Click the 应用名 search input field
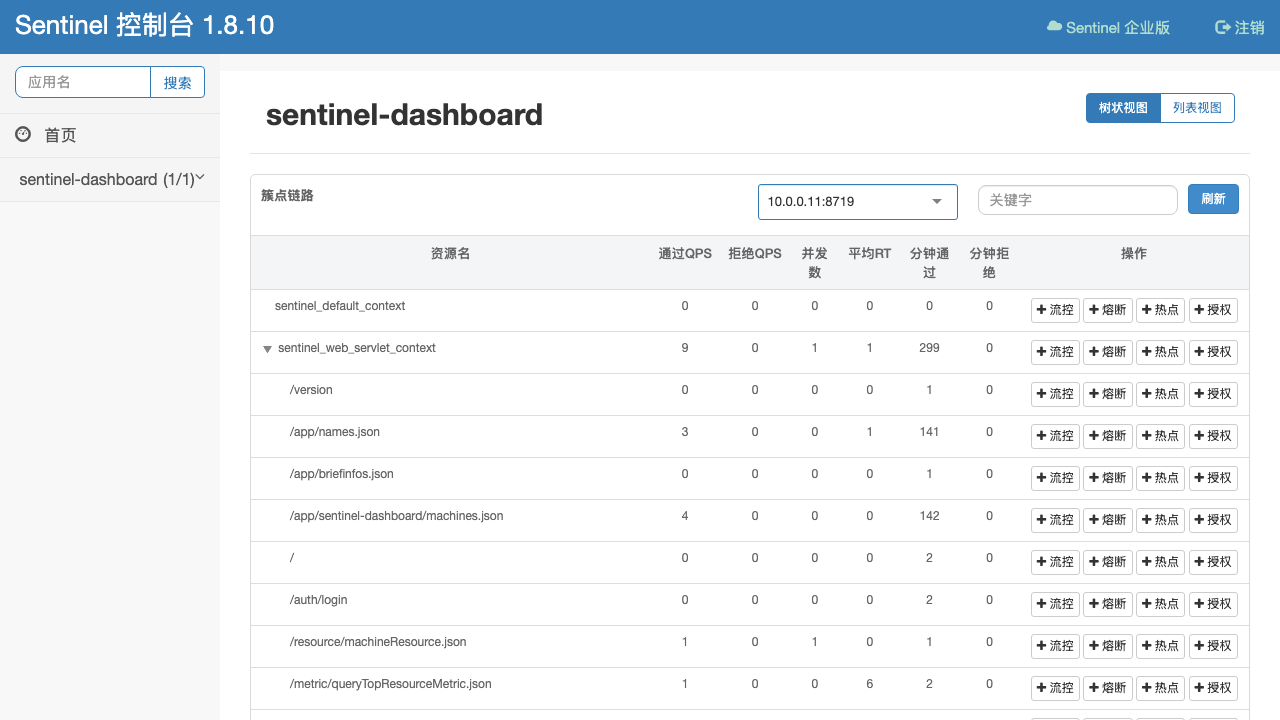This screenshot has width=1280, height=720. [x=83, y=82]
